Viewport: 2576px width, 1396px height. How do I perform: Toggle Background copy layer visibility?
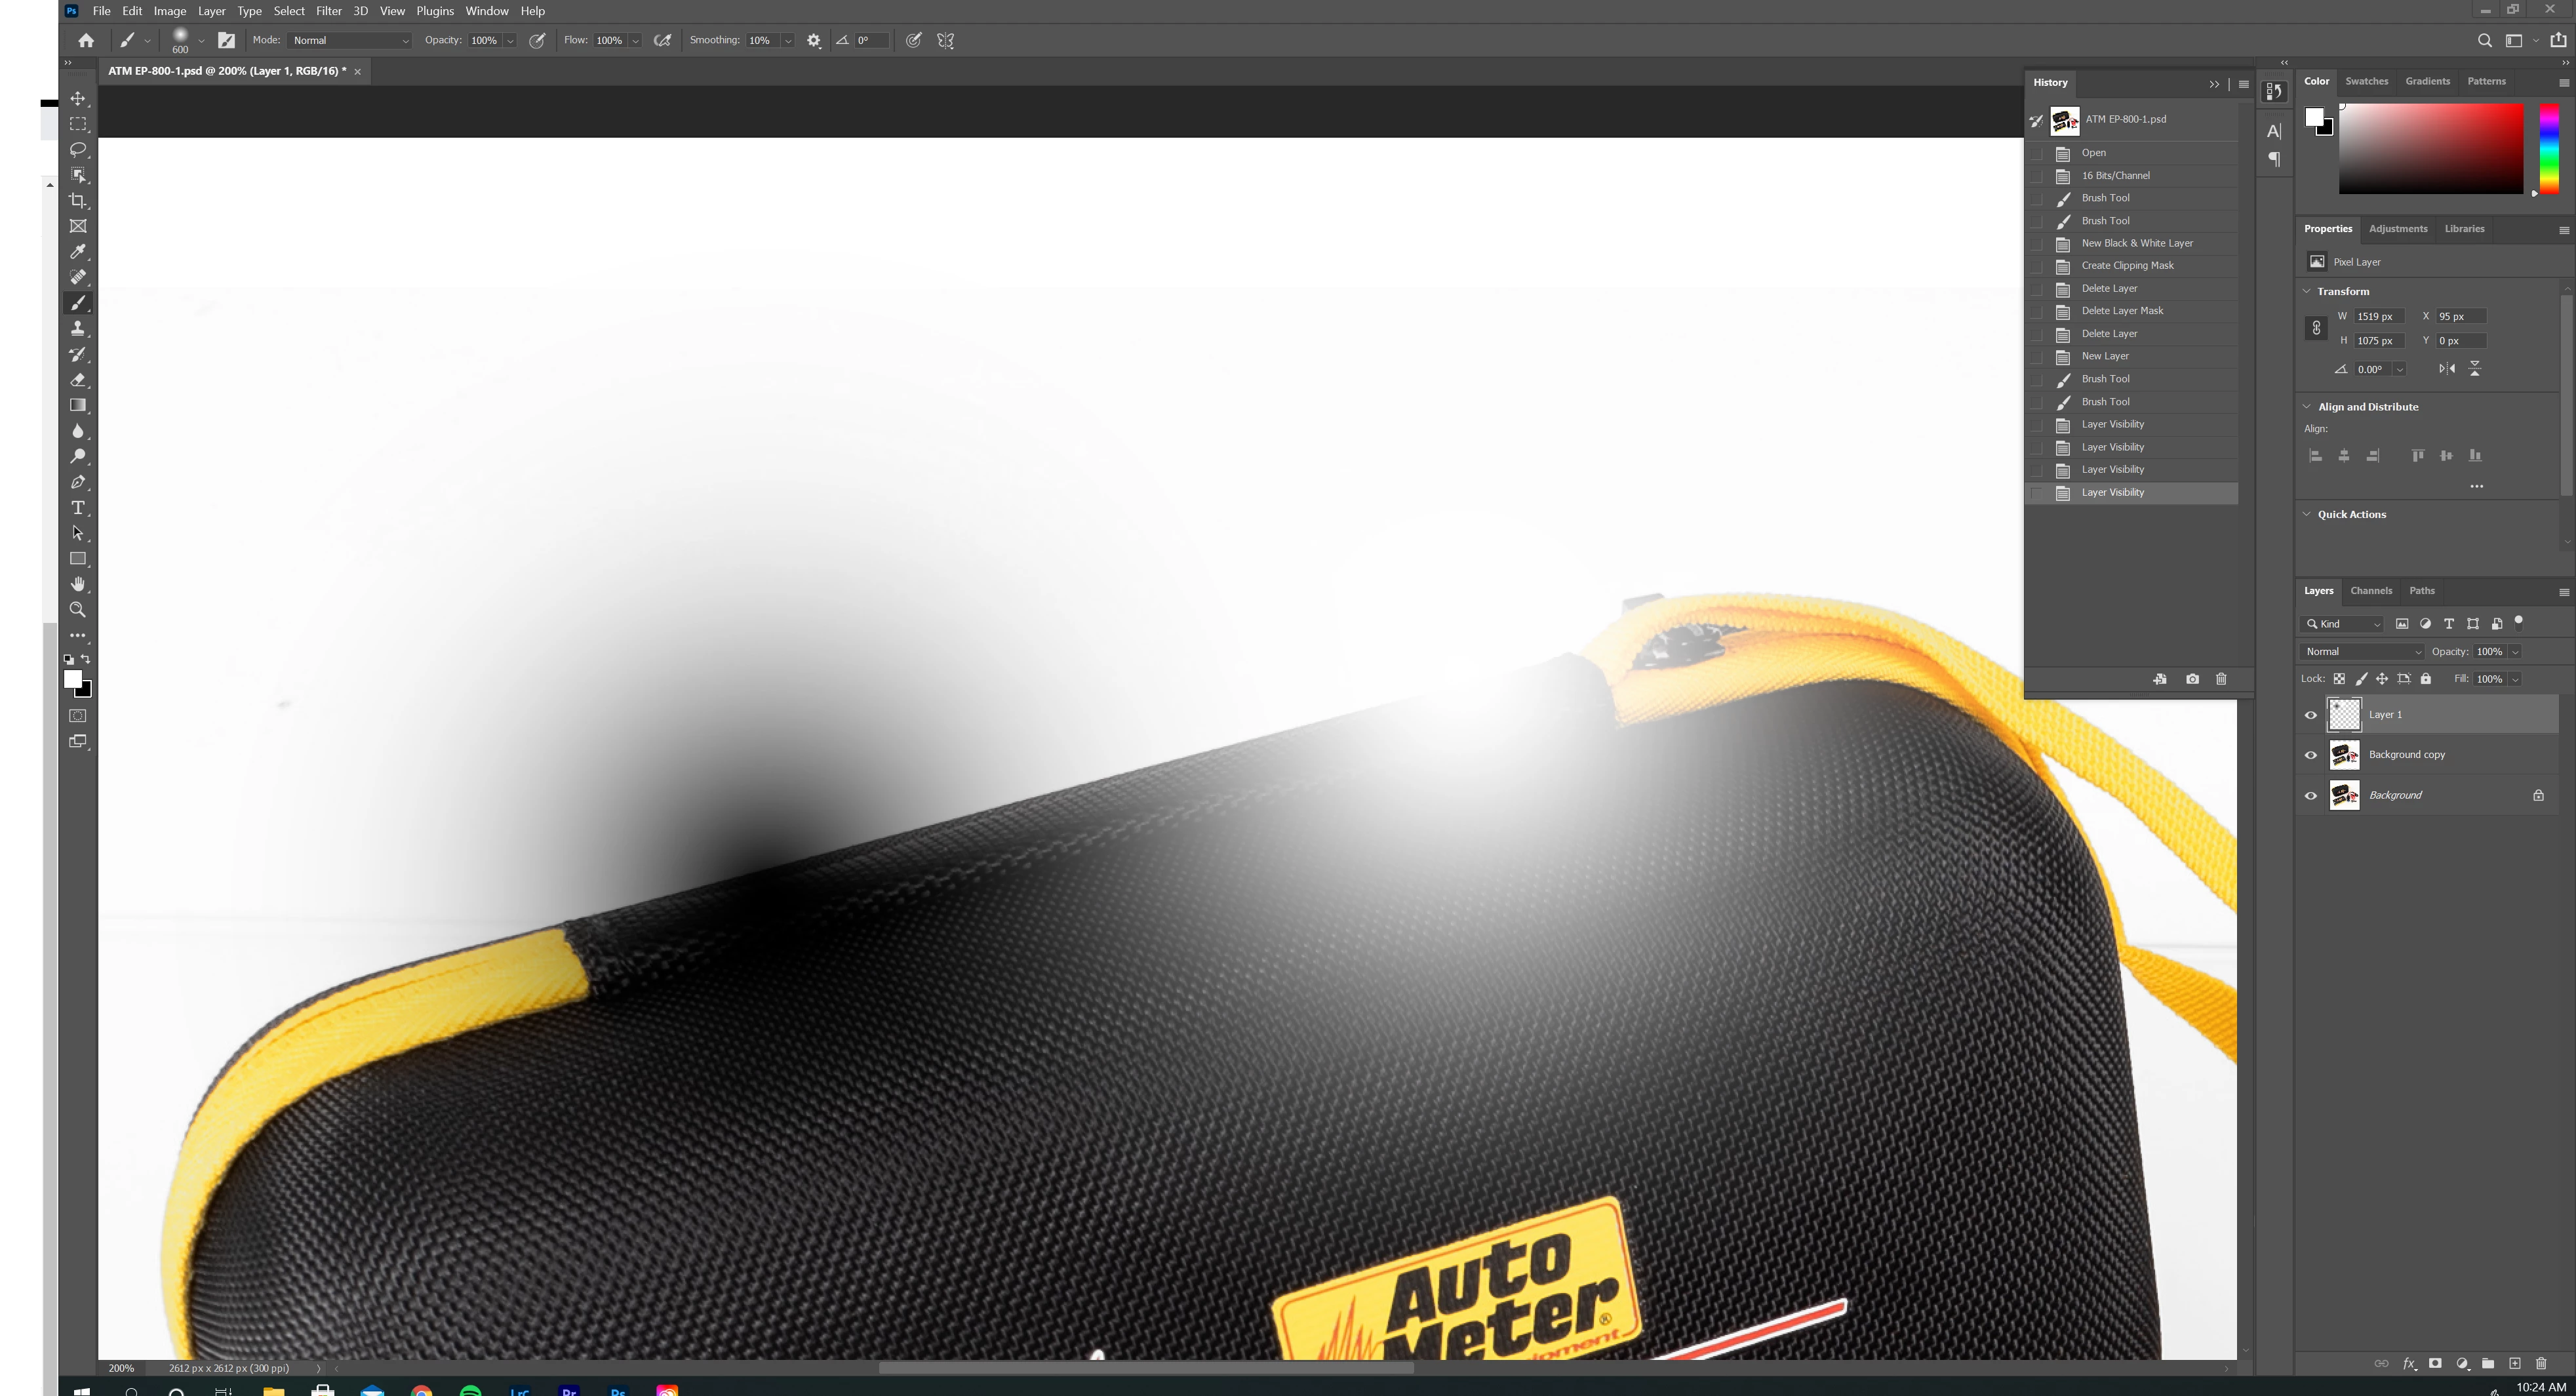click(2311, 755)
